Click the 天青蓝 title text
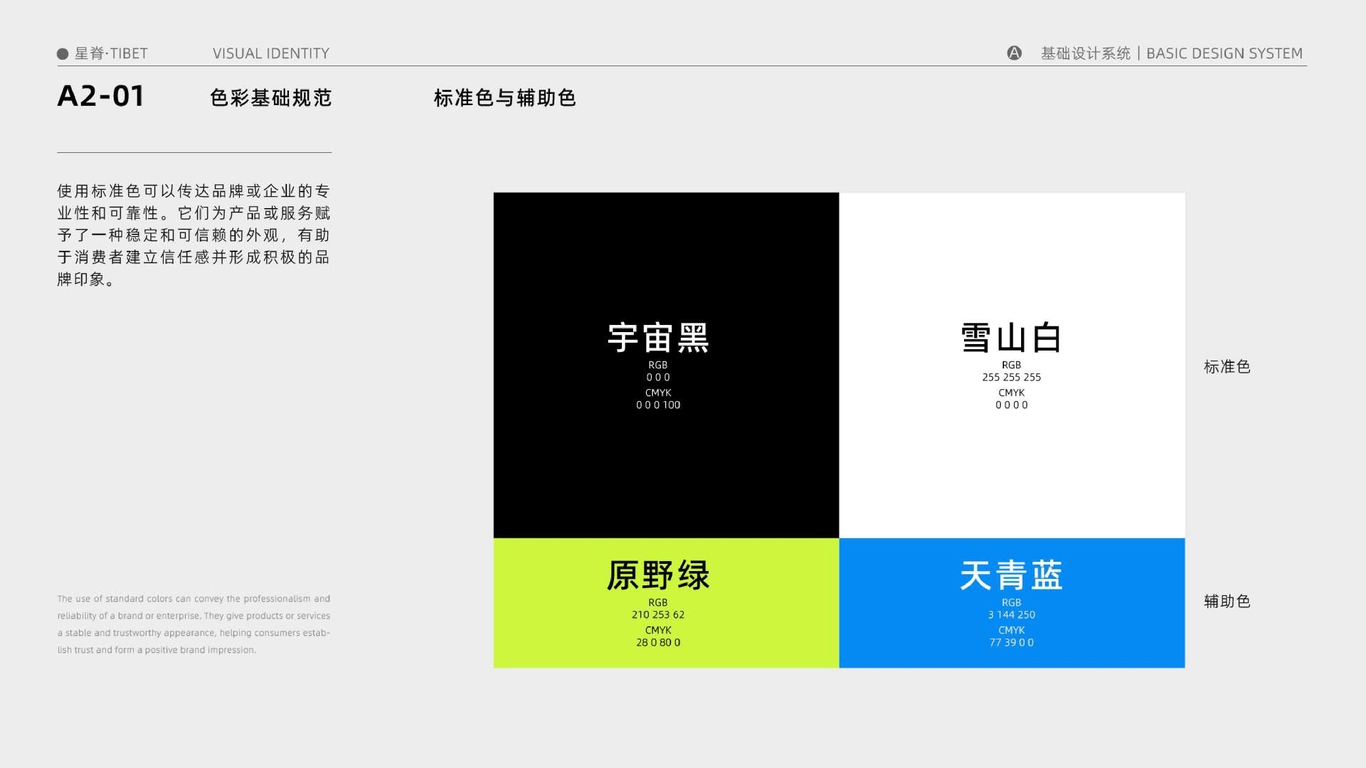Screen dimensions: 1366x768 [x=1011, y=575]
